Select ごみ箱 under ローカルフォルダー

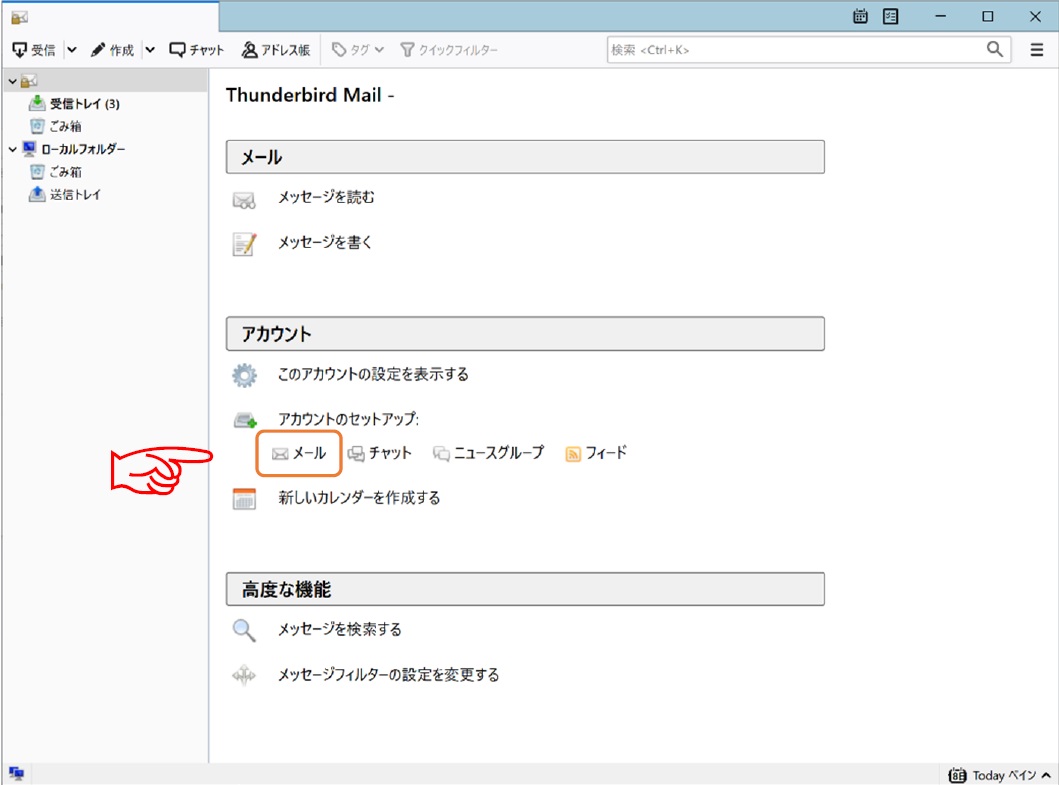[55, 172]
